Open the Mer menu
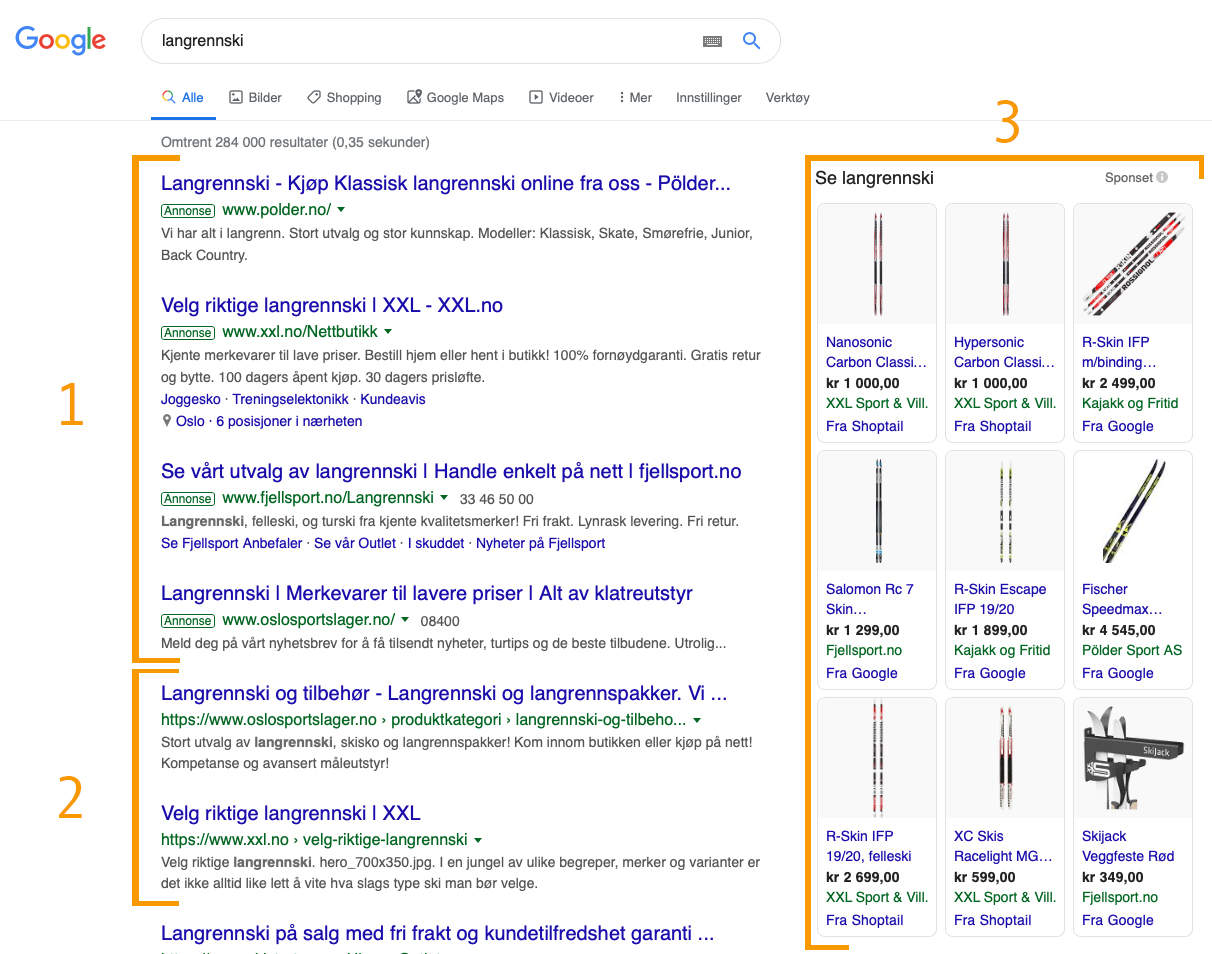Image resolution: width=1212 pixels, height=954 pixels. point(635,97)
